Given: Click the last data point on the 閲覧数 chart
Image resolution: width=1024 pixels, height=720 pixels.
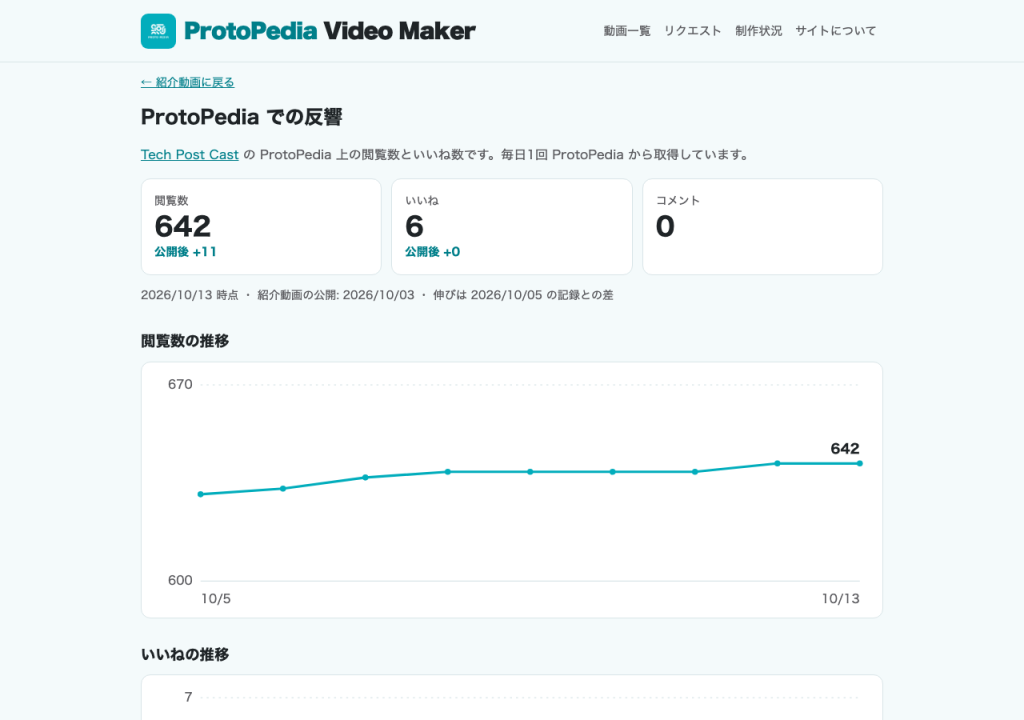Looking at the screenshot, I should point(859,463).
